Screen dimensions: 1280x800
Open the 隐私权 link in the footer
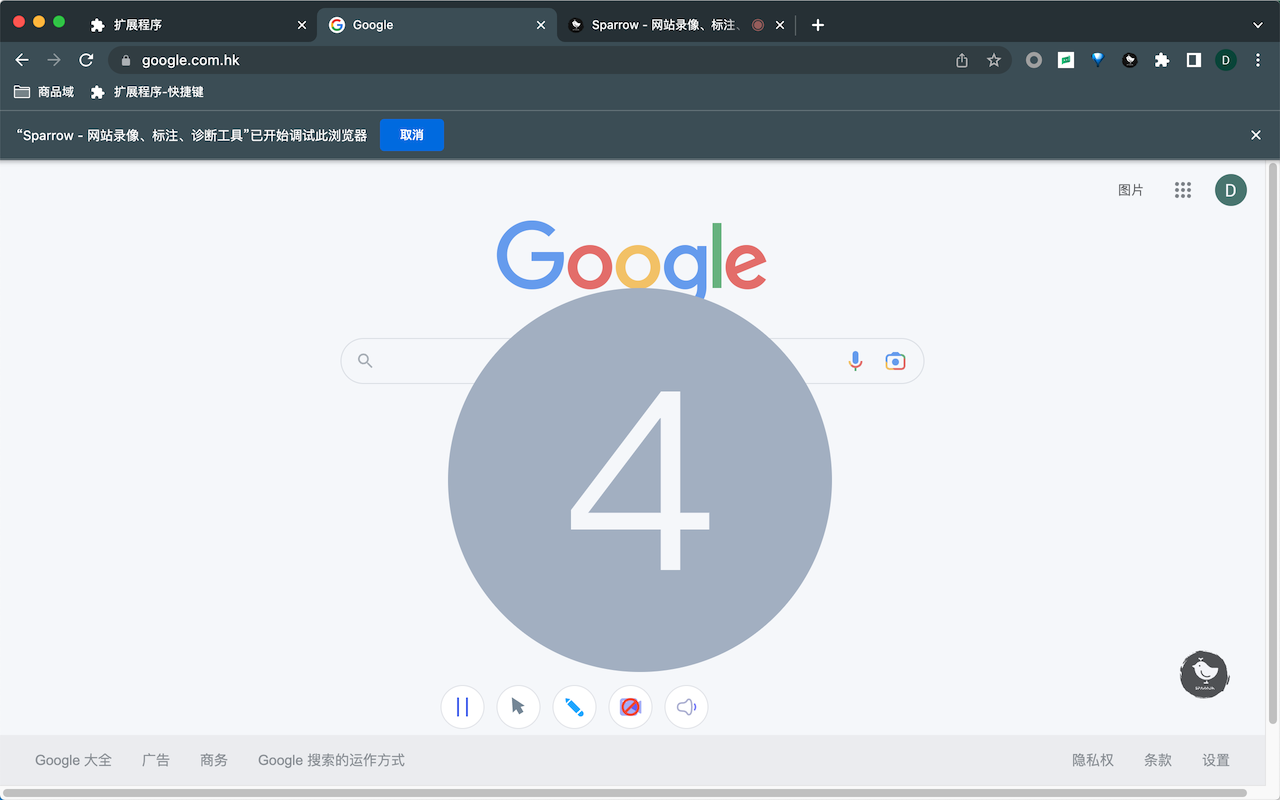click(x=1092, y=760)
